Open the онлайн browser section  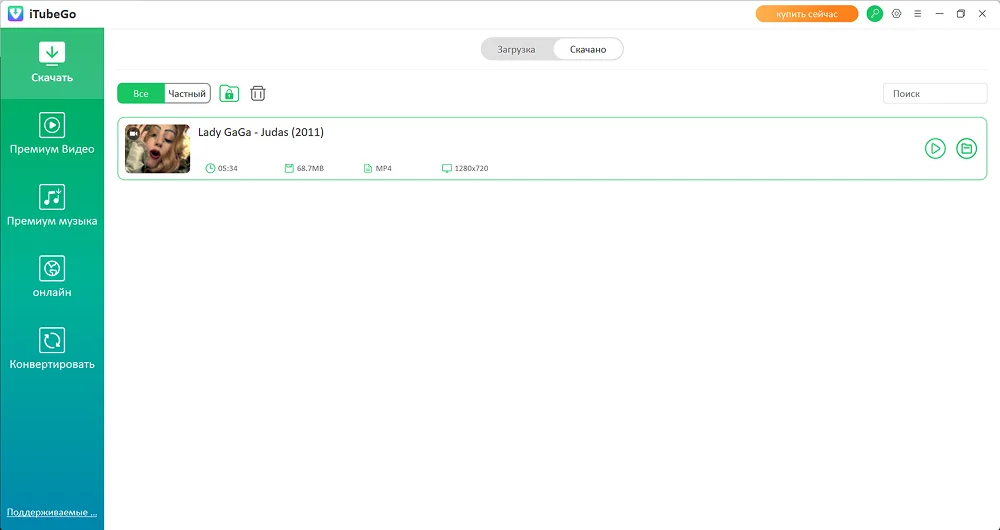tap(52, 269)
